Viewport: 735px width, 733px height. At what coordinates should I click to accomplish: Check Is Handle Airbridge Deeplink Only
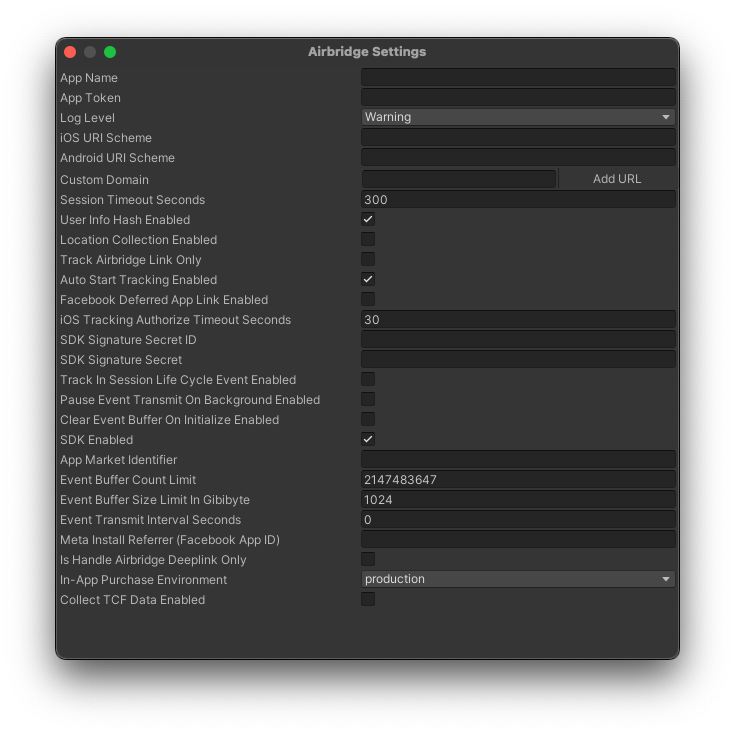click(368, 559)
